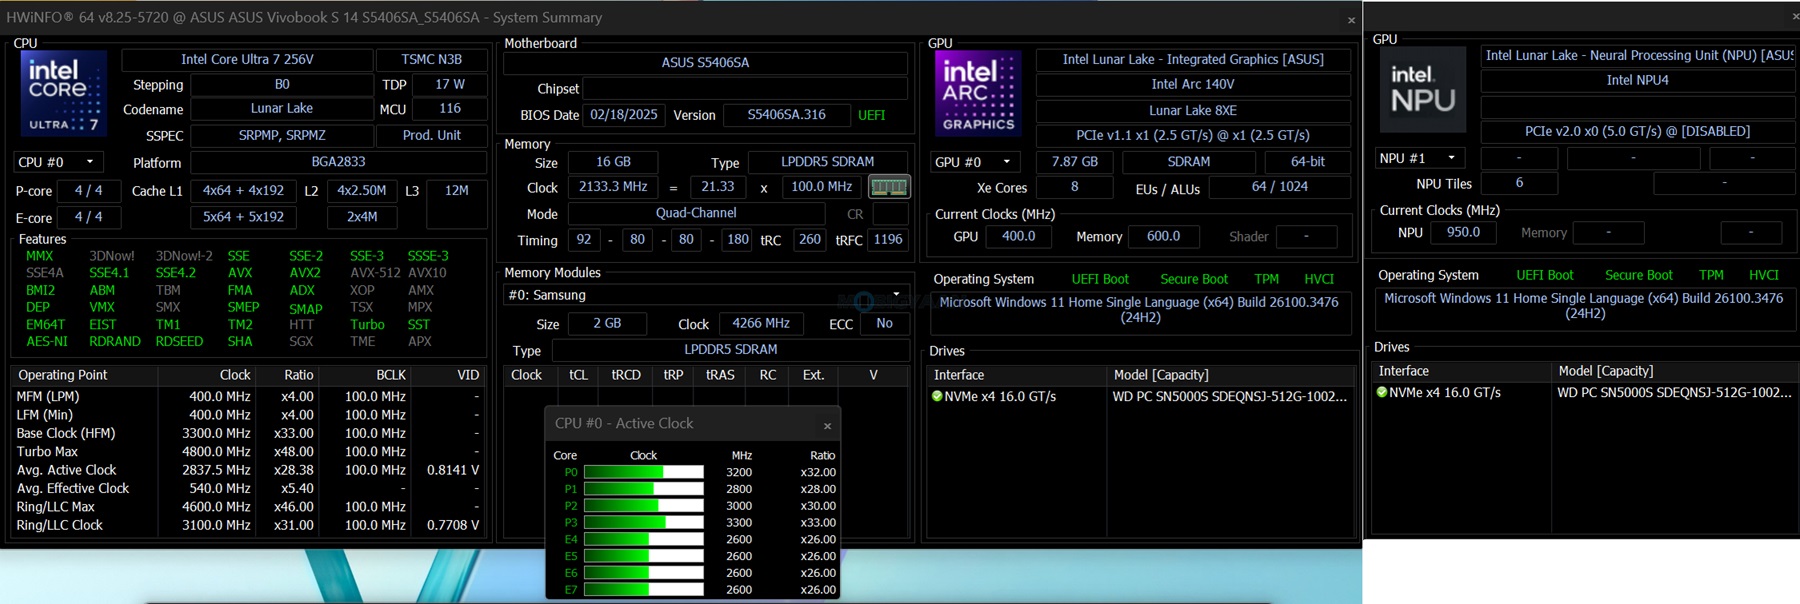The width and height of the screenshot is (1800, 604).
Task: Open the GPU #0 selector dropdown
Action: point(976,162)
